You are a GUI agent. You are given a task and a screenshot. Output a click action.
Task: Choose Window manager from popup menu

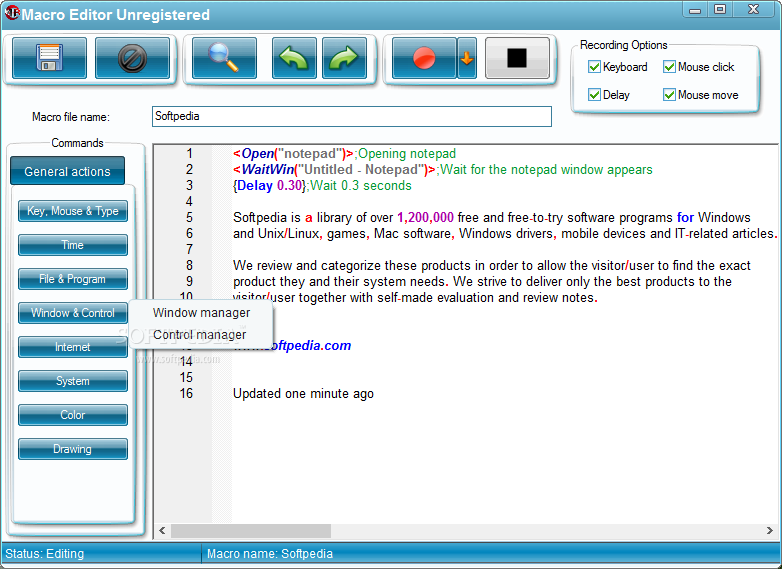point(201,313)
